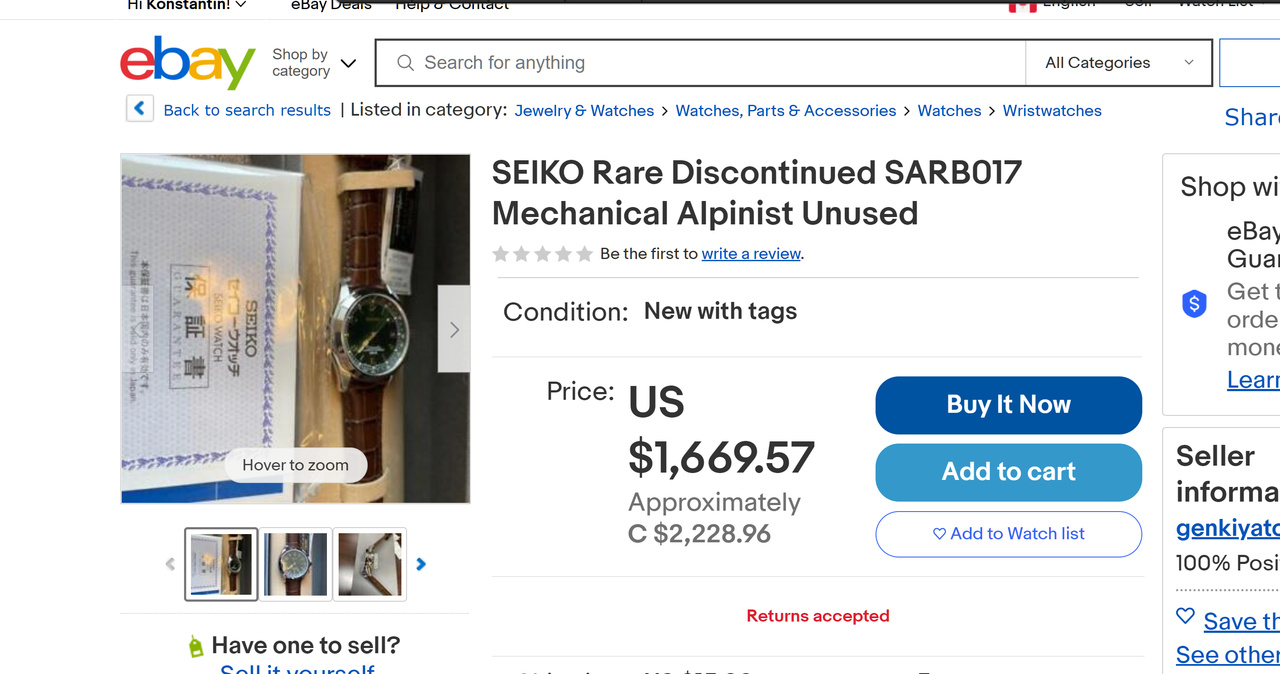
Task: Open the Hi Konstantin account dropdown
Action: pyautogui.click(x=185, y=5)
